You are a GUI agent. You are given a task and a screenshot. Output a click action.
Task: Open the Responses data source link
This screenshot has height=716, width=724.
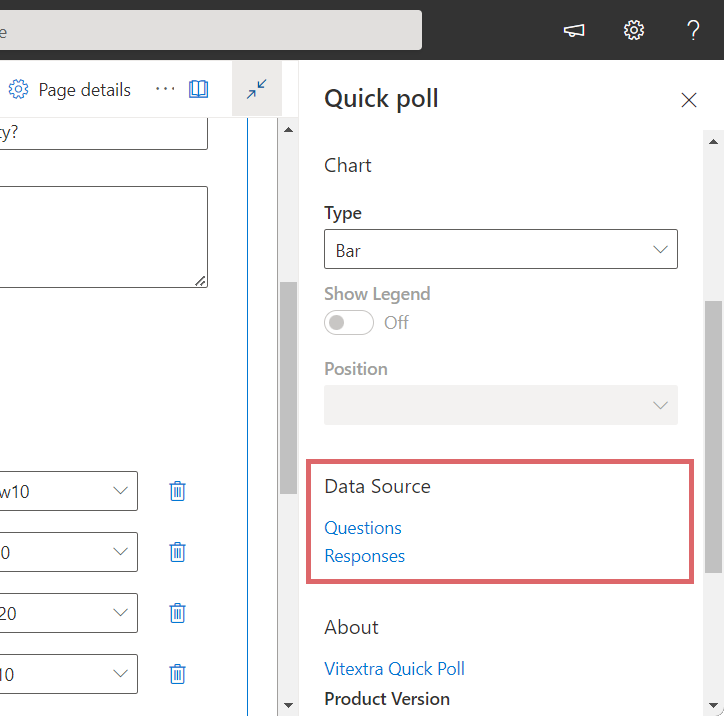click(x=364, y=556)
